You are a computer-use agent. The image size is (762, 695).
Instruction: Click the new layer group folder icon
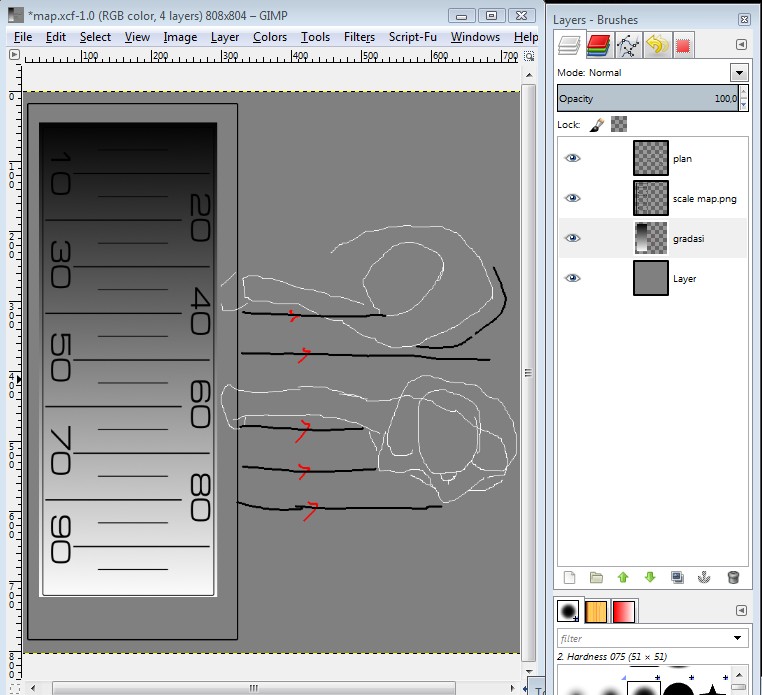(596, 577)
